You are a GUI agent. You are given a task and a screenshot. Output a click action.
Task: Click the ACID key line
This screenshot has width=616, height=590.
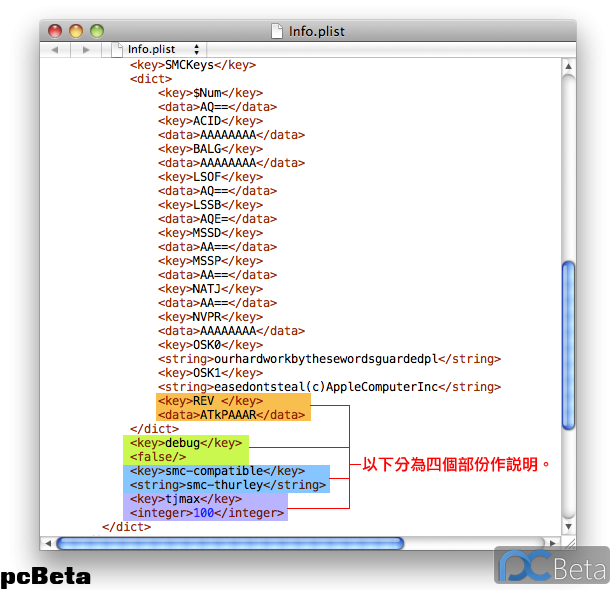coord(211,121)
